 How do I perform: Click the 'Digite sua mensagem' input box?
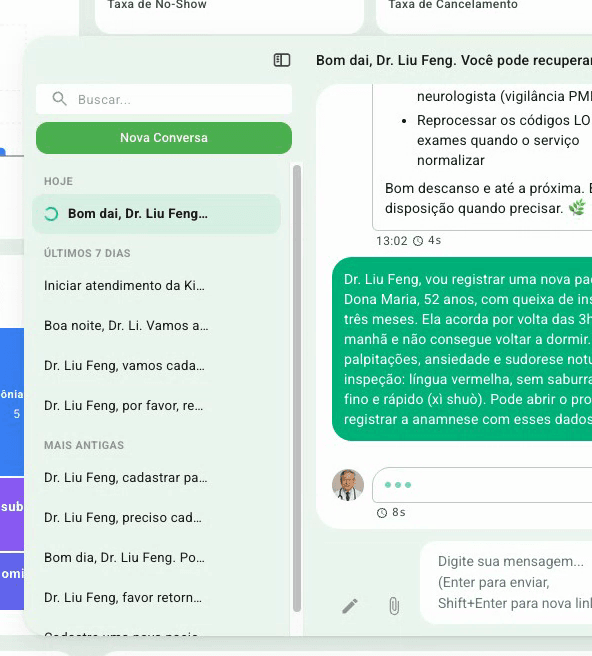[x=506, y=582]
